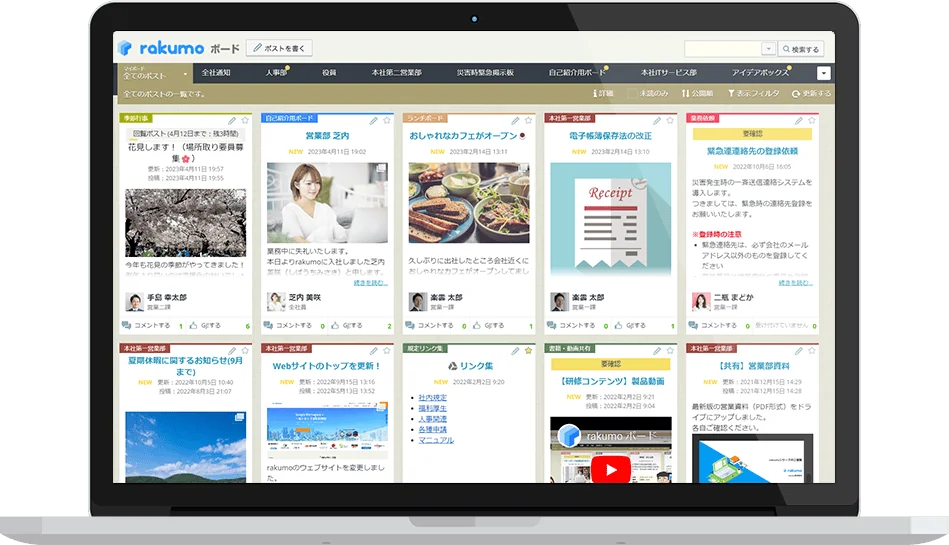This screenshot has height=545, width=949.
Task: Click コメントする on the カフェ post
Action: pyautogui.click(x=430, y=325)
